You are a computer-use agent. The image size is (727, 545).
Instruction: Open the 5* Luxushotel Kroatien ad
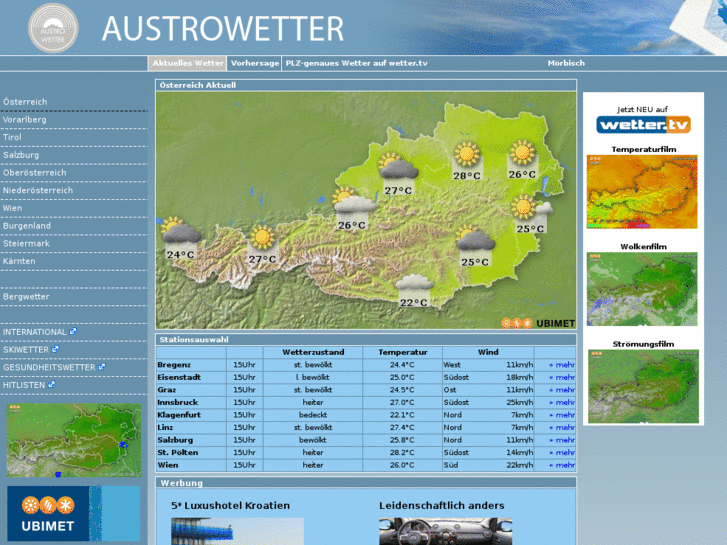(230, 506)
